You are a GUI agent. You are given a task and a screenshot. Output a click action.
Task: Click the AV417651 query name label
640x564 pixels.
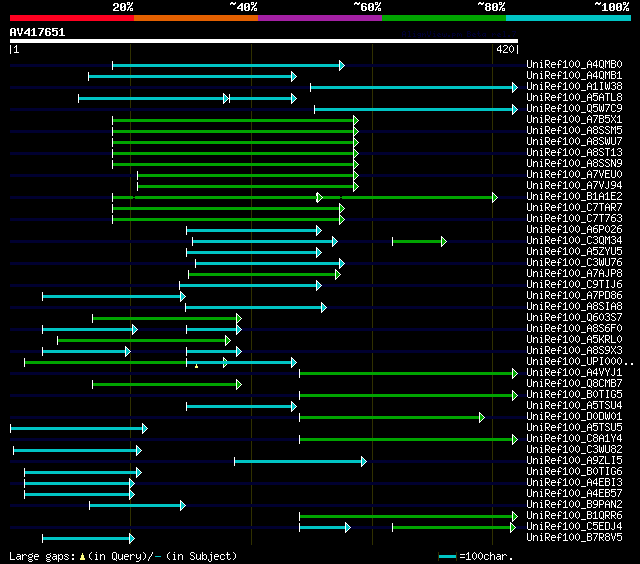click(38, 32)
